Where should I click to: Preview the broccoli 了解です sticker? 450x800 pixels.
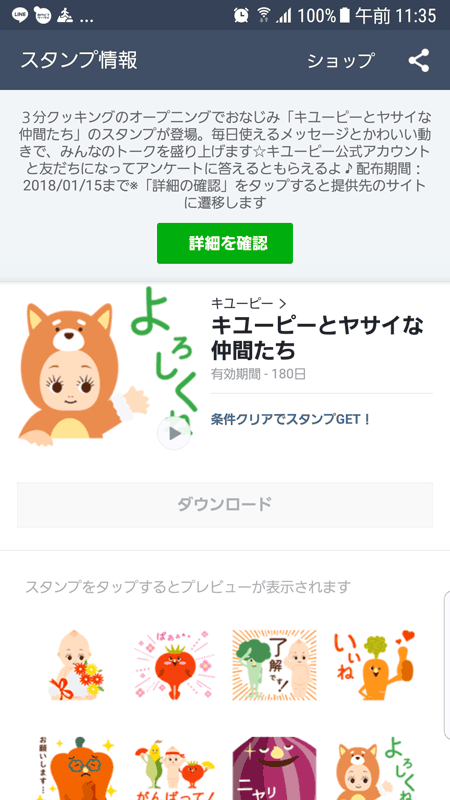coord(274,665)
